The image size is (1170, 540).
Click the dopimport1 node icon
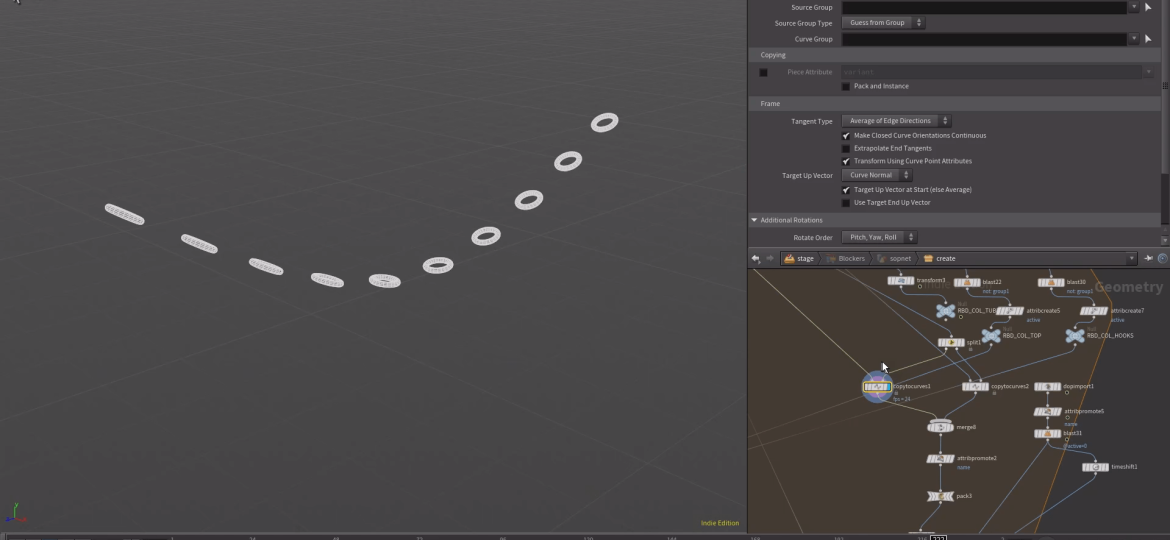coord(1047,387)
